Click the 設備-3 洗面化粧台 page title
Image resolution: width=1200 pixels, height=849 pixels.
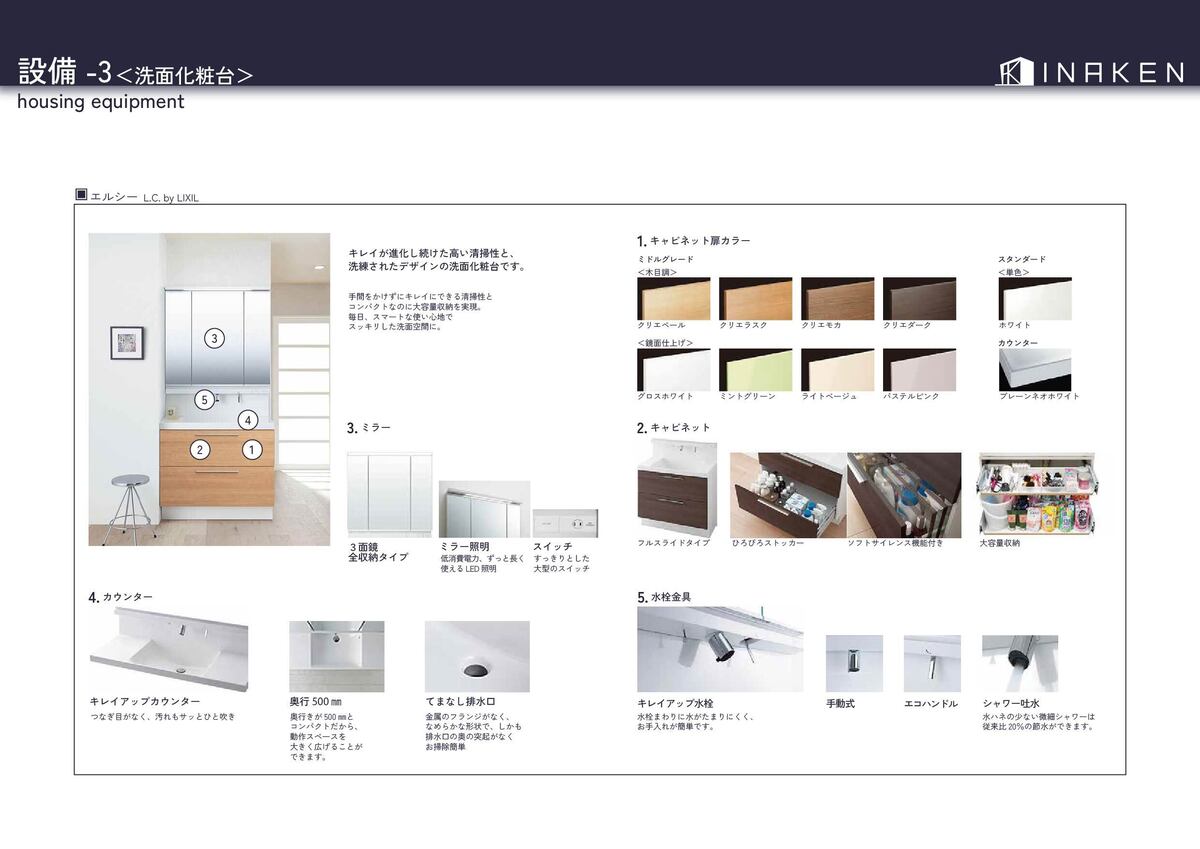pyautogui.click(x=135, y=73)
